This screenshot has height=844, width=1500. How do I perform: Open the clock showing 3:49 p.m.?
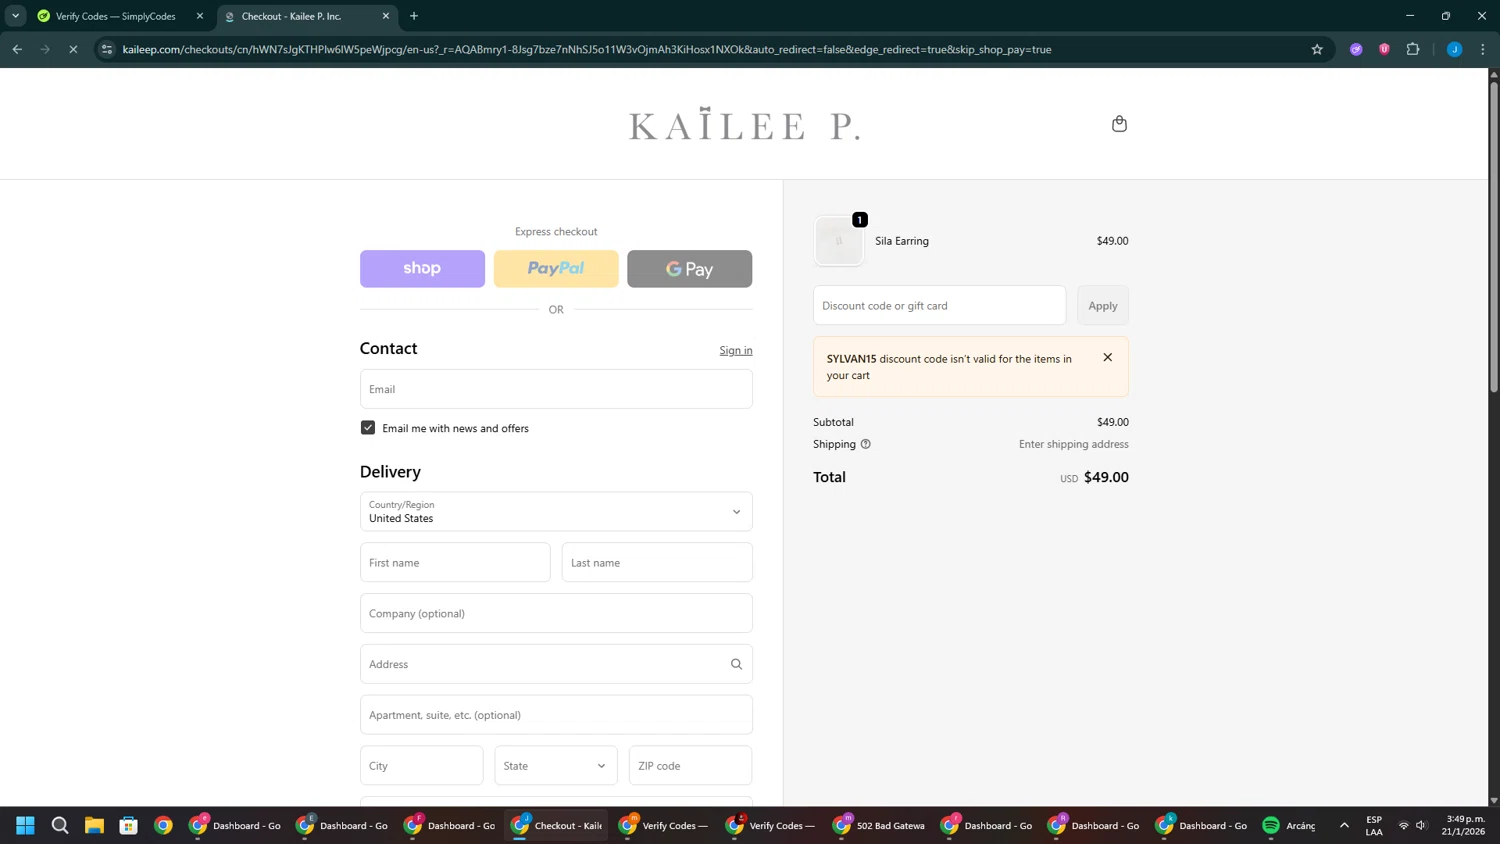pos(1465,825)
